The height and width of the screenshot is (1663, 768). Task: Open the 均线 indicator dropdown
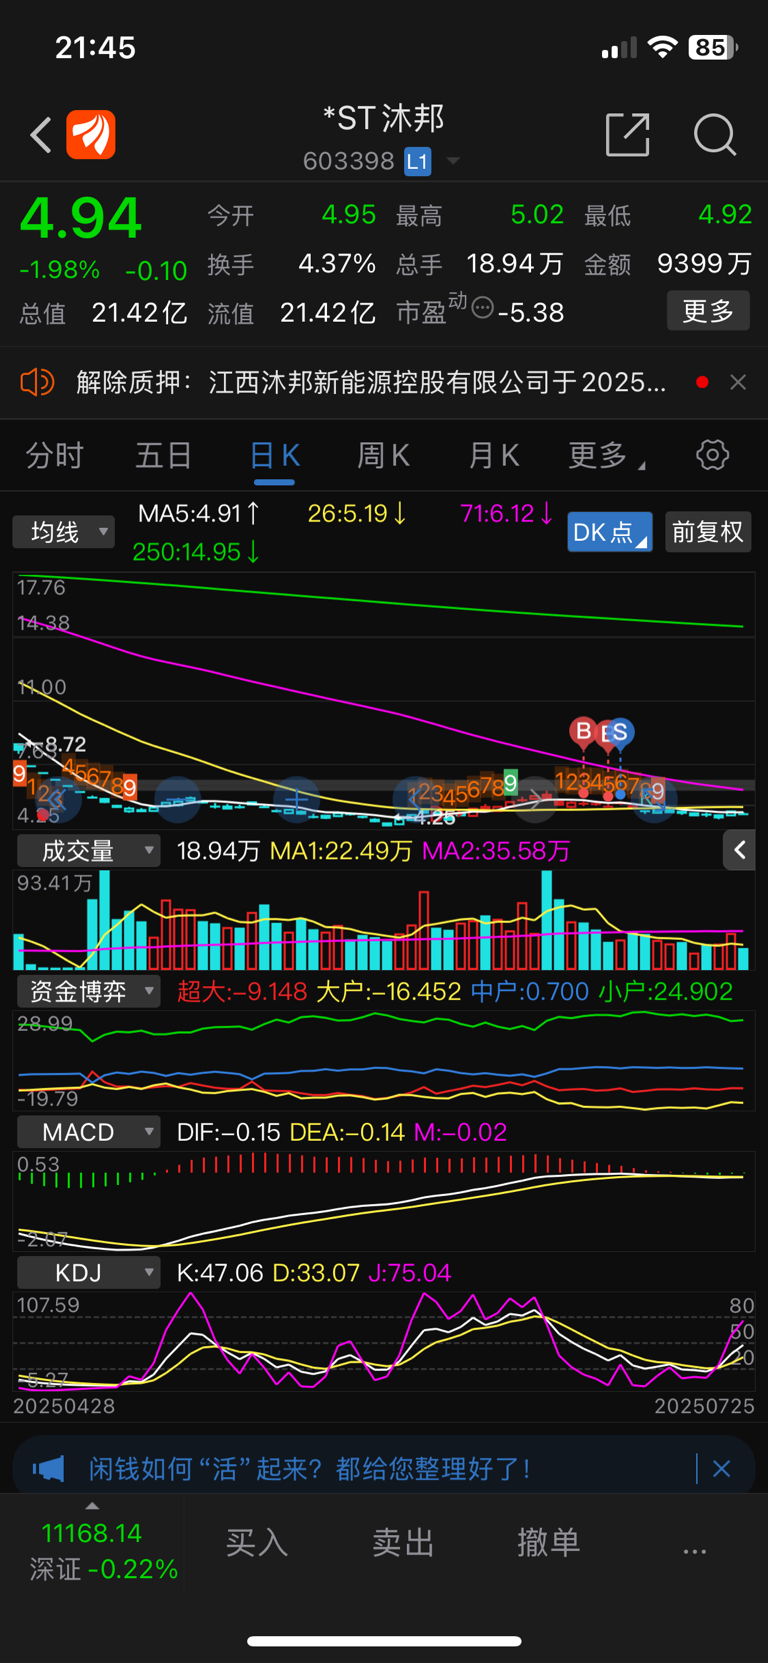[x=63, y=532]
